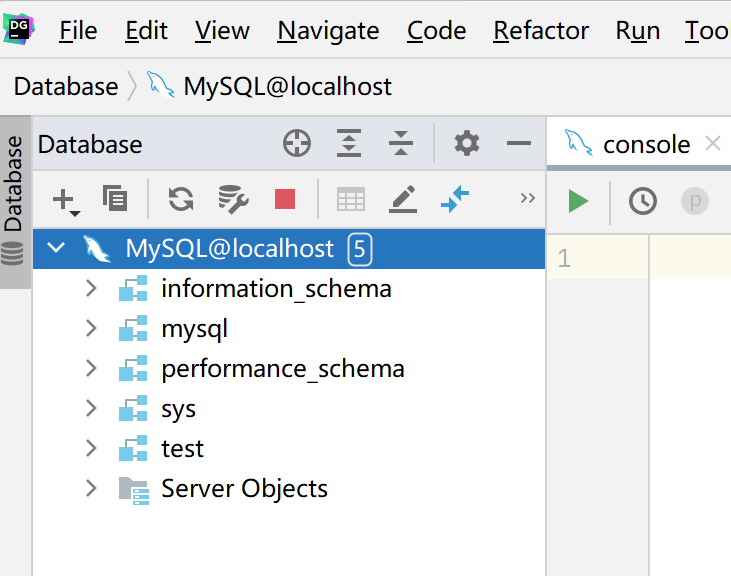
Task: Open the New data source plus dropdown
Action: [65, 201]
